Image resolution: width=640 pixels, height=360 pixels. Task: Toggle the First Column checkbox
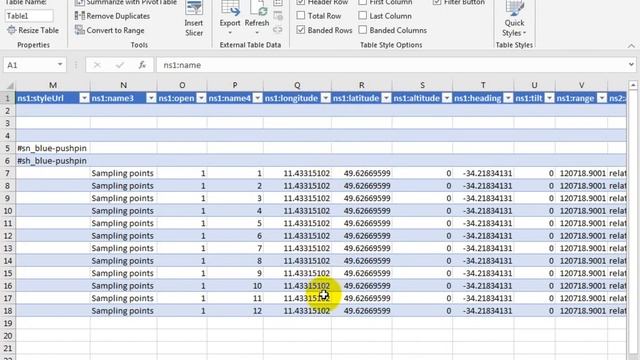[362, 2]
